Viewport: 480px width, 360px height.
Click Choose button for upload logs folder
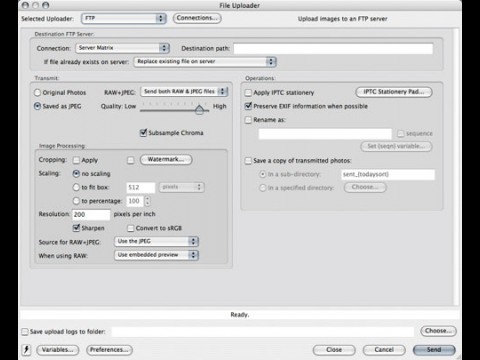tap(438, 331)
